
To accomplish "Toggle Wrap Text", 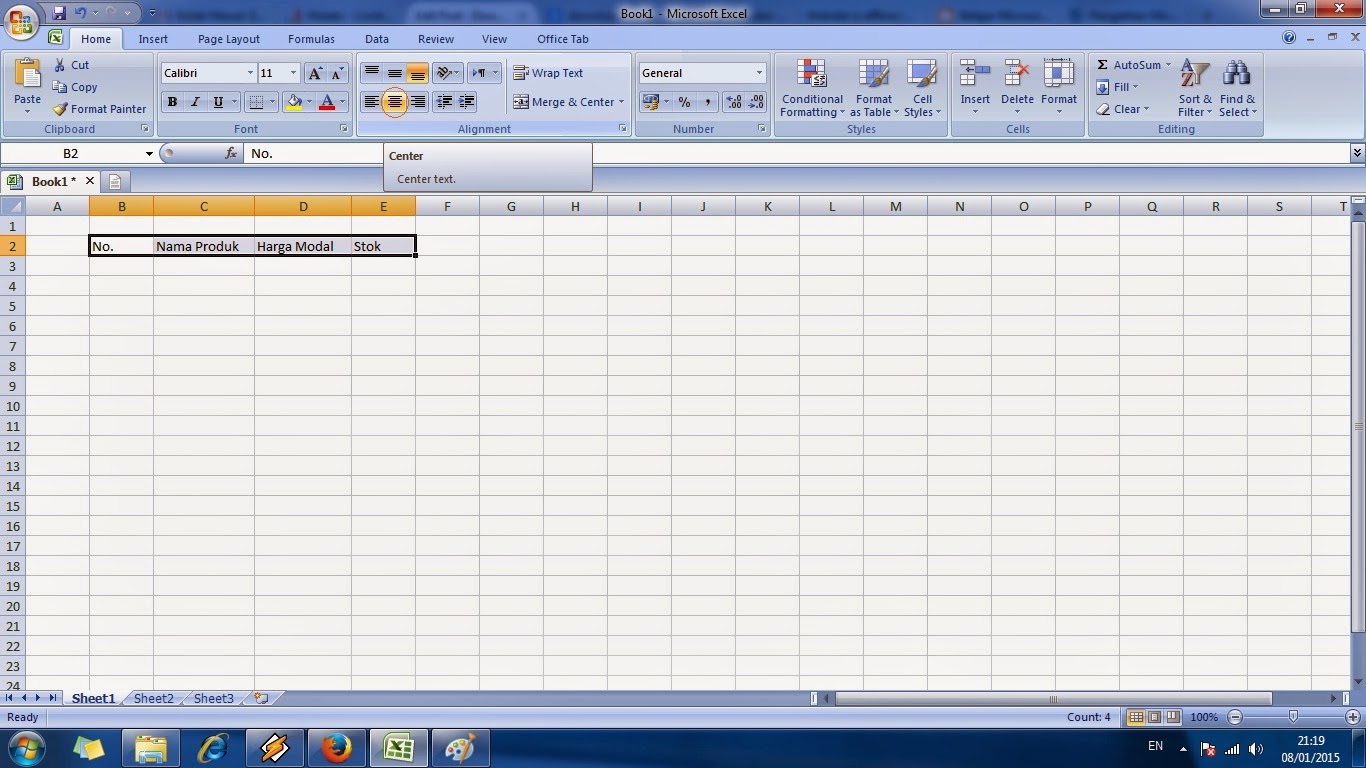I will coord(548,73).
